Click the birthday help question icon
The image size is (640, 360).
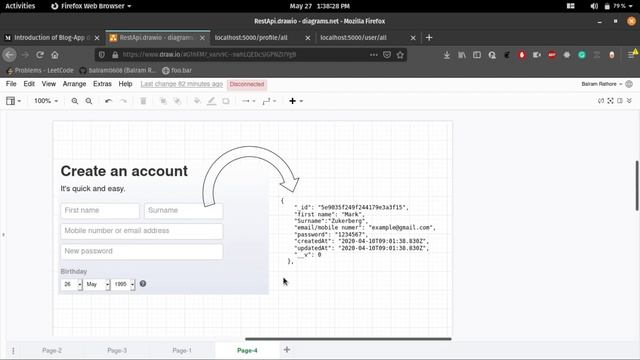click(143, 284)
